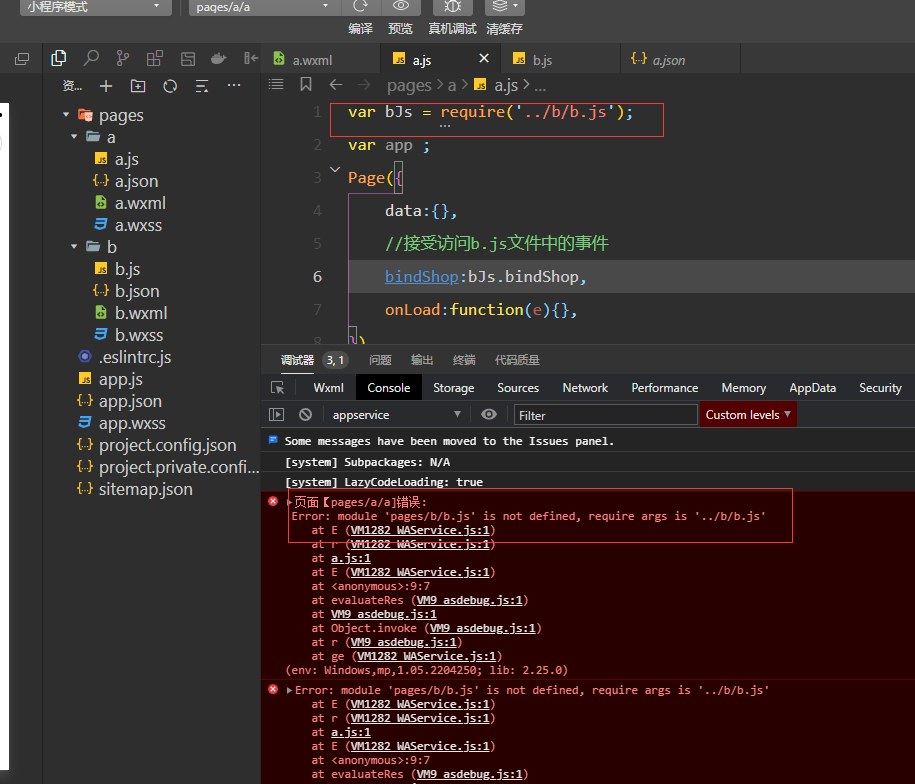Navigate forward with right arrow
This screenshot has width=915, height=784.
tap(364, 85)
